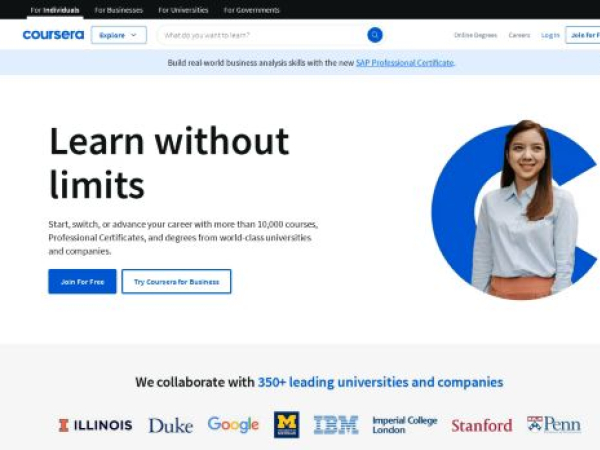
Task: Select the For Individuals tab
Action: coord(55,10)
